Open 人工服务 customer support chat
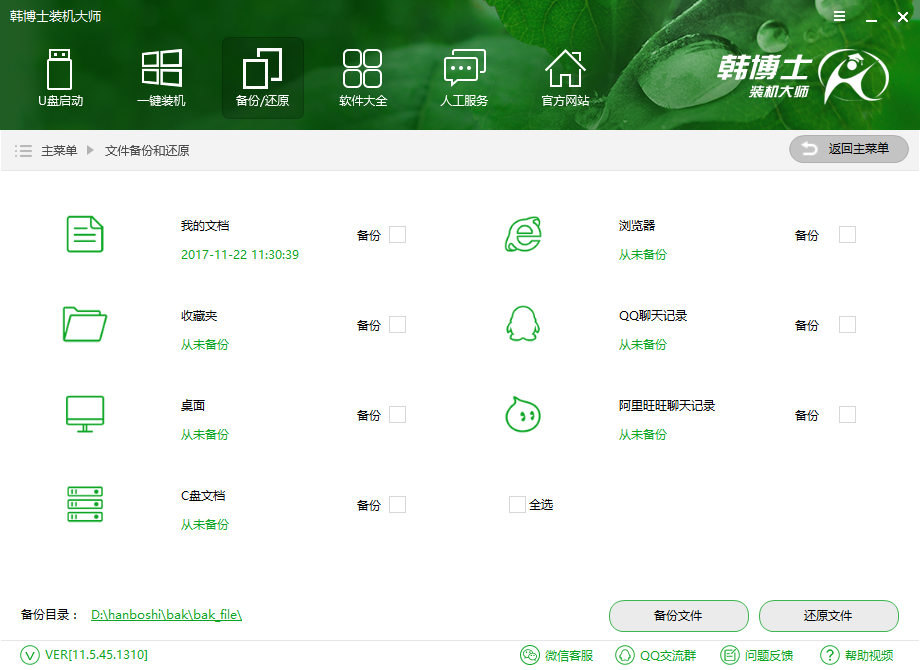This screenshot has height=670, width=920. tap(463, 77)
